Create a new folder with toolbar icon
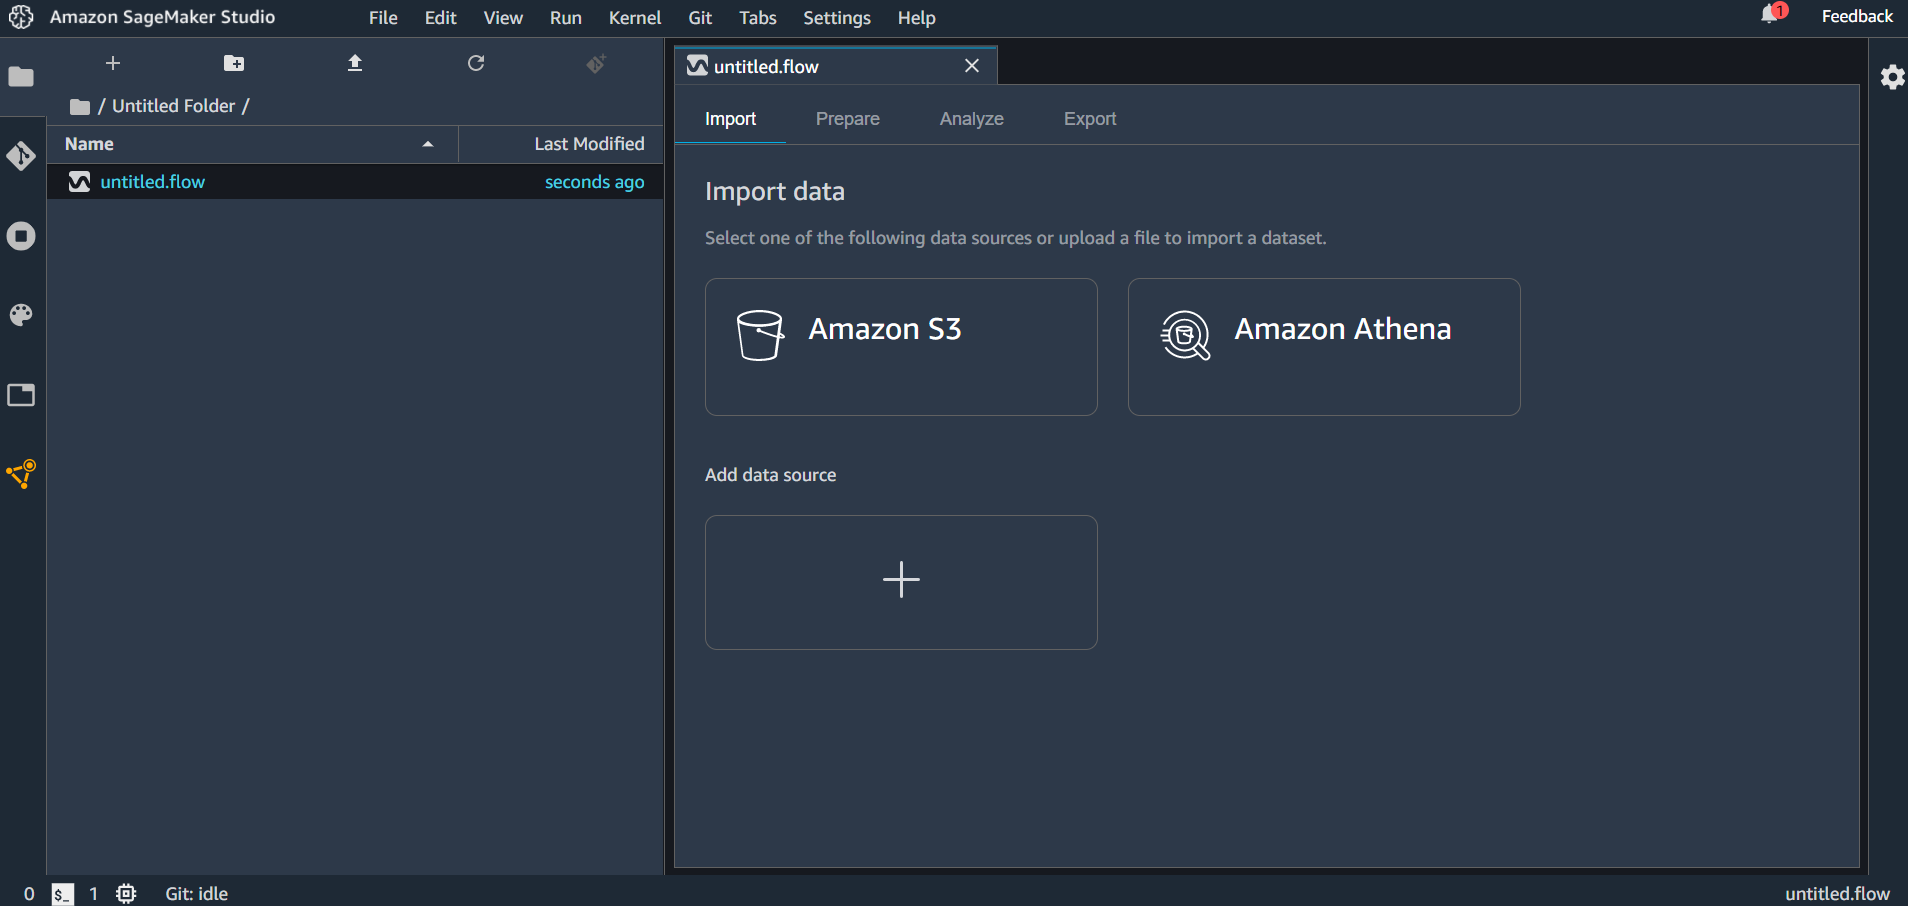 (x=234, y=63)
